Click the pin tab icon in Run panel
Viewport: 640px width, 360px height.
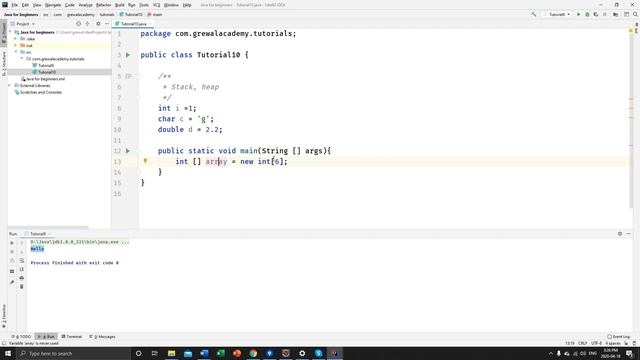[12, 282]
